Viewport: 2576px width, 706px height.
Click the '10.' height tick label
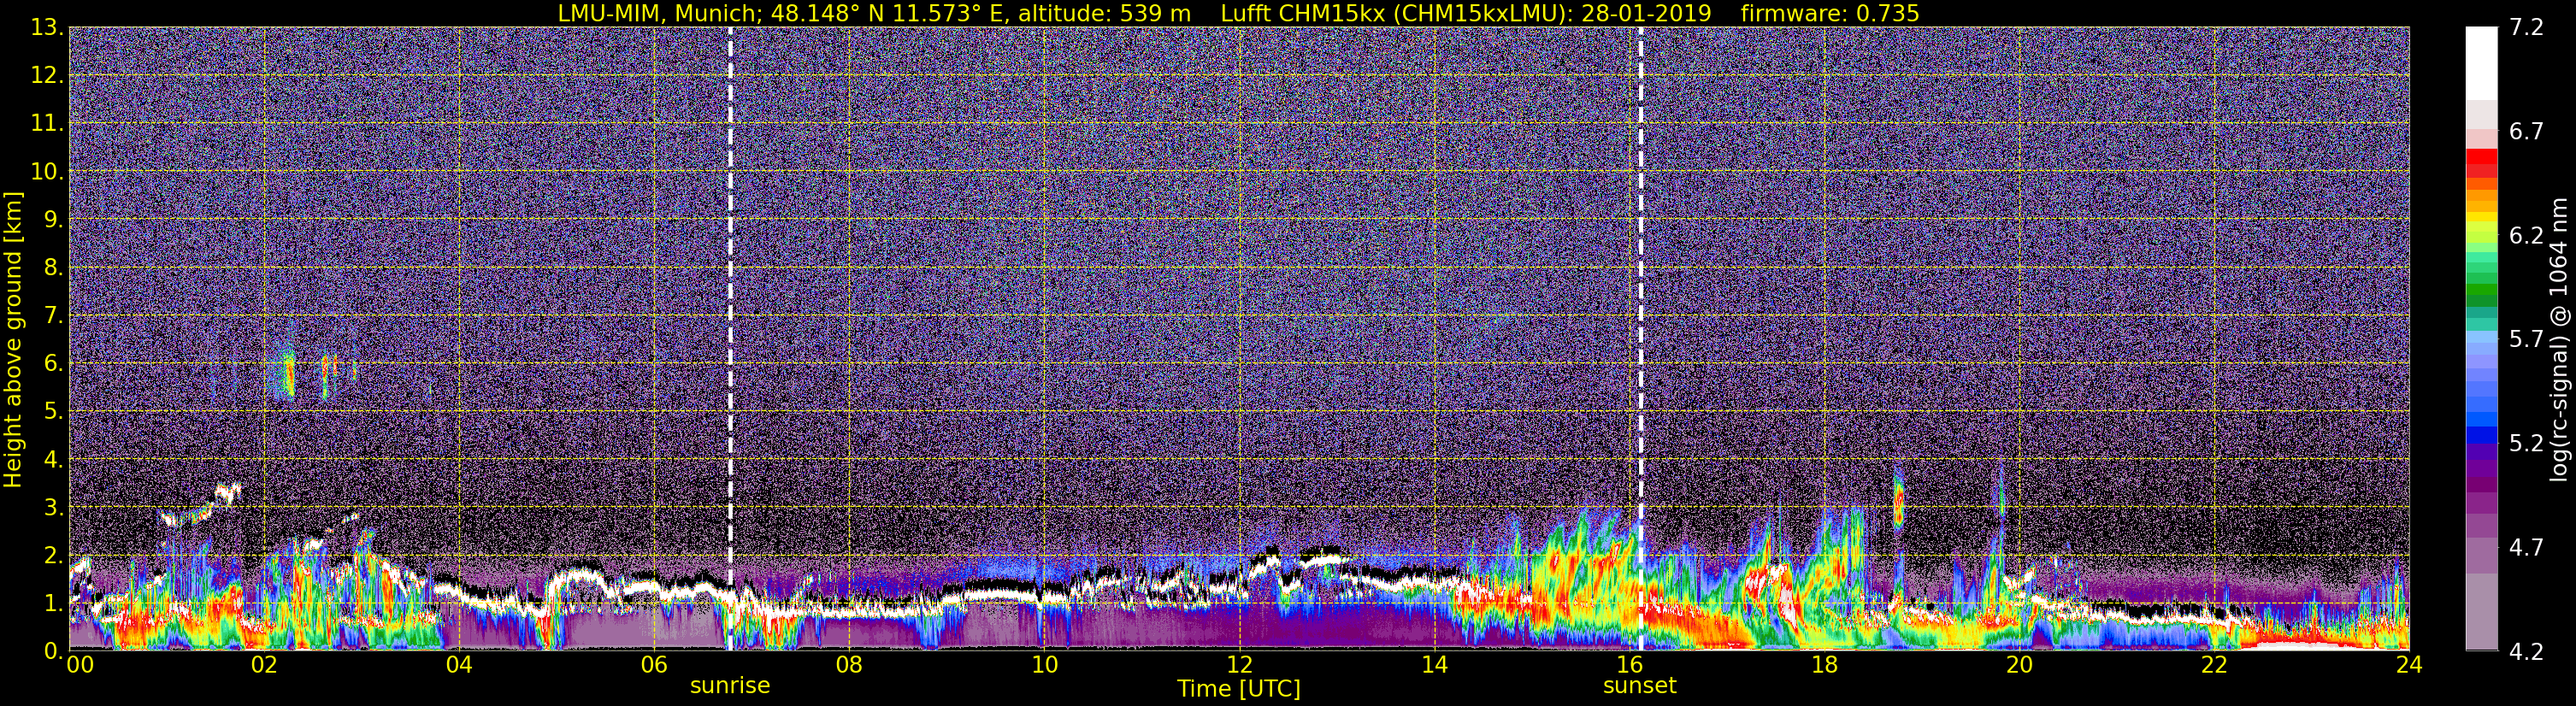(x=47, y=171)
